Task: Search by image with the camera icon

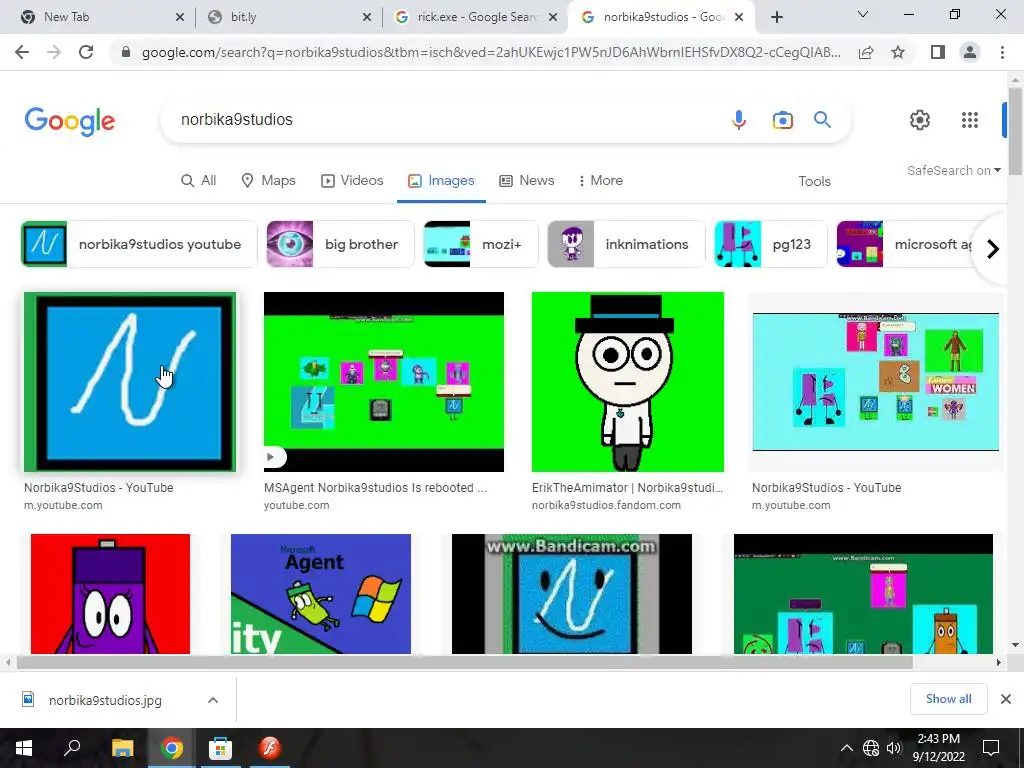Action: (782, 120)
